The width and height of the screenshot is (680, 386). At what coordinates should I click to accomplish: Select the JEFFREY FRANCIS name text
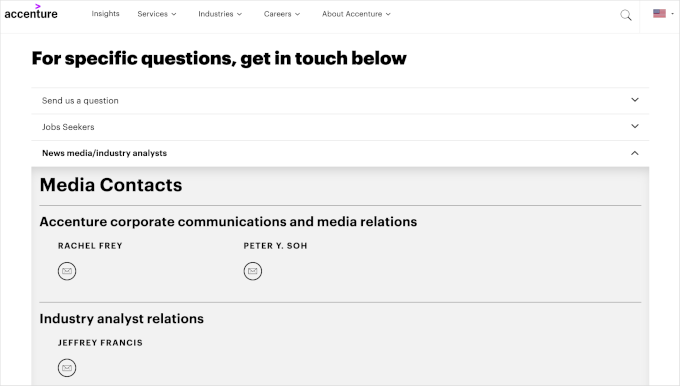coord(100,343)
